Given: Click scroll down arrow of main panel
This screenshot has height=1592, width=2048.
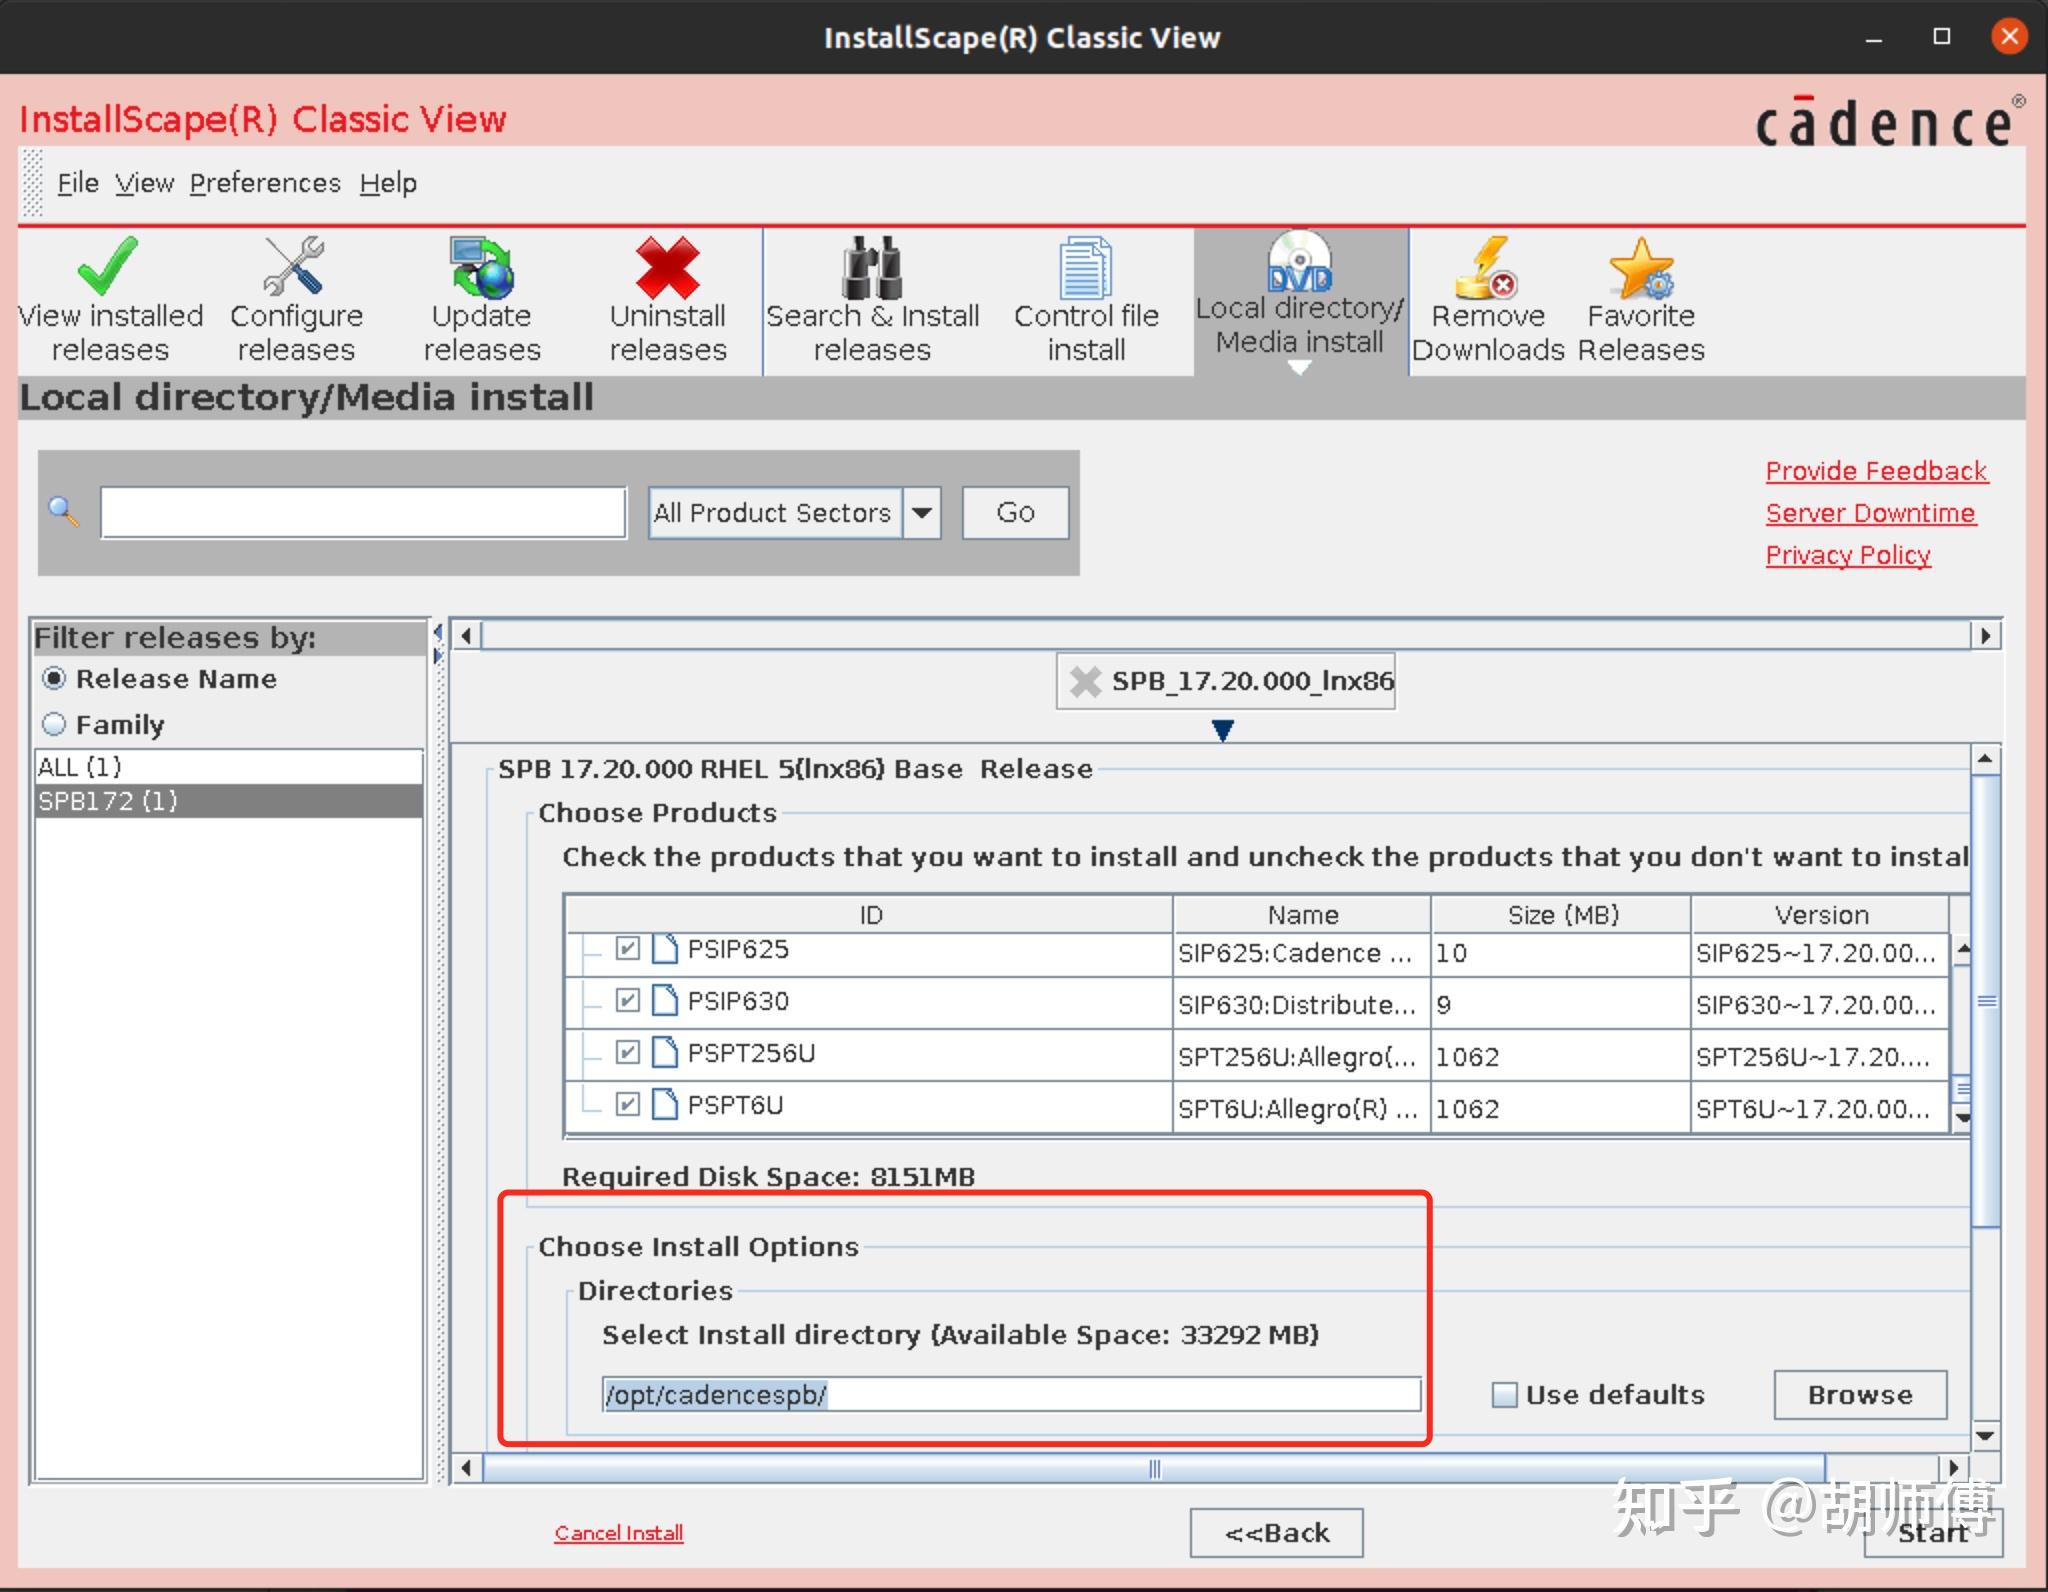Looking at the screenshot, I should [1985, 1436].
